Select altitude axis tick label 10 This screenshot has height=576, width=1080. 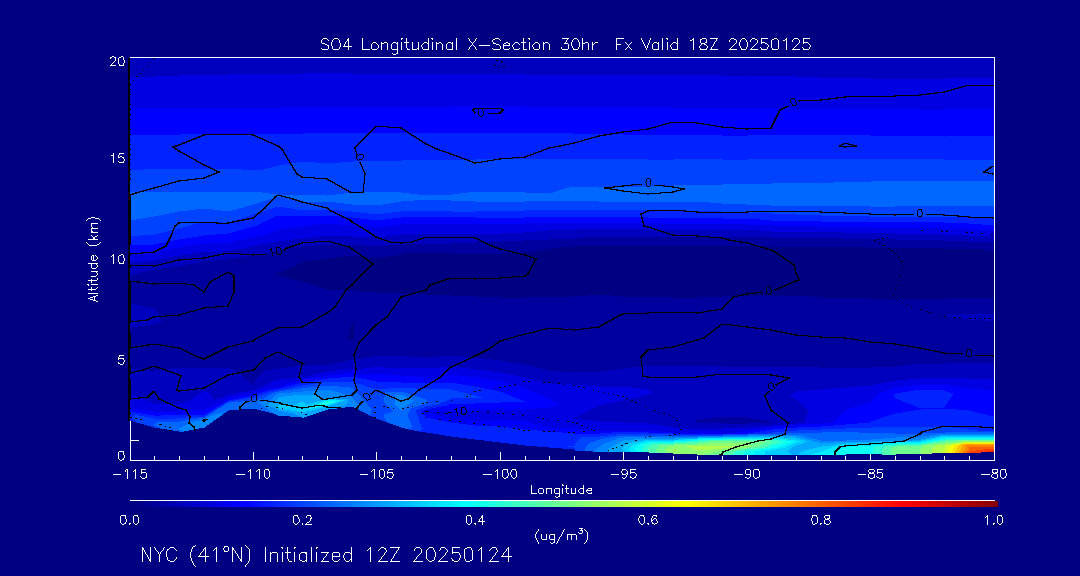[118, 259]
